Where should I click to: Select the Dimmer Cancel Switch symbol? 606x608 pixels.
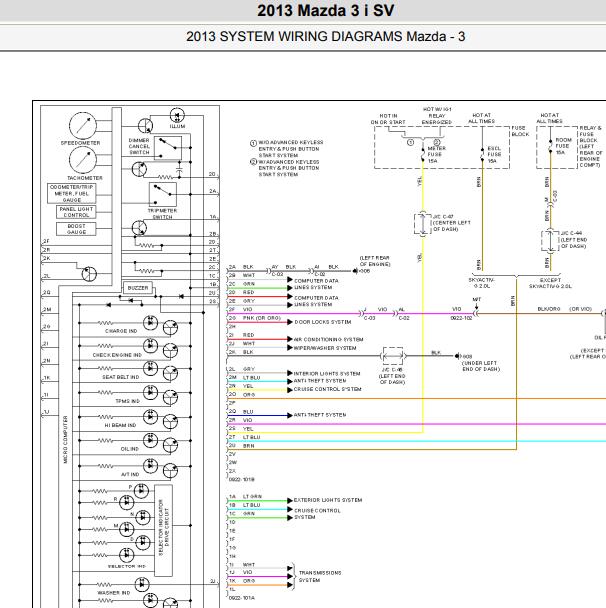[x=168, y=148]
